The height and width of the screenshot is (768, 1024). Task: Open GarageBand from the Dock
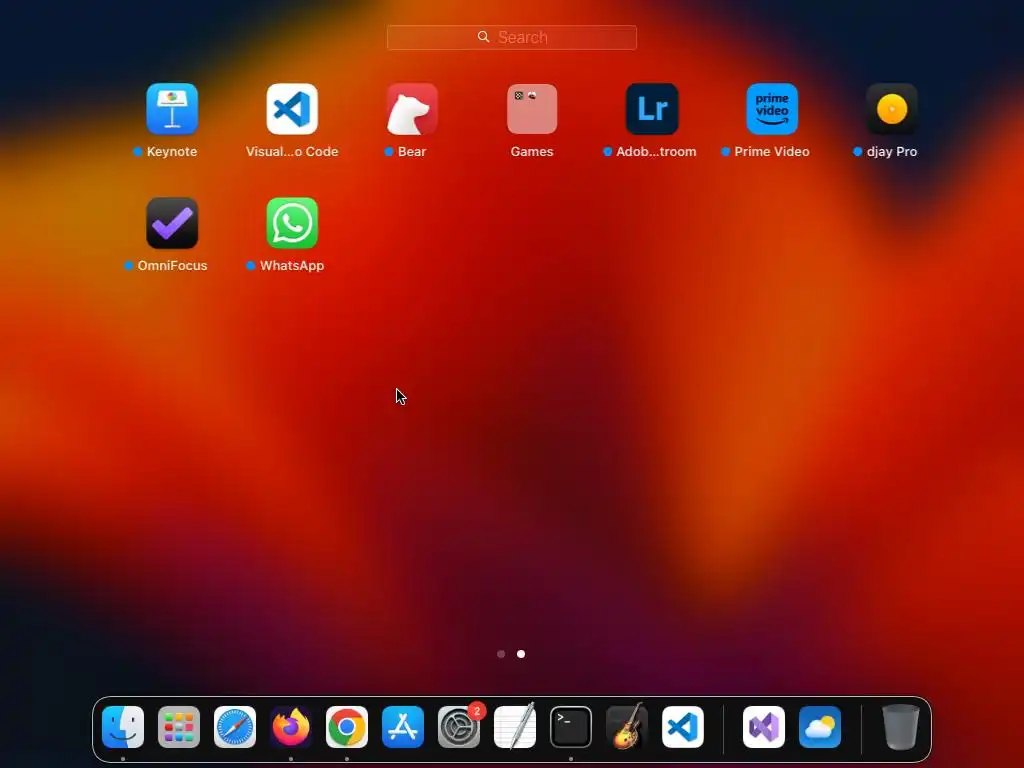(x=627, y=727)
